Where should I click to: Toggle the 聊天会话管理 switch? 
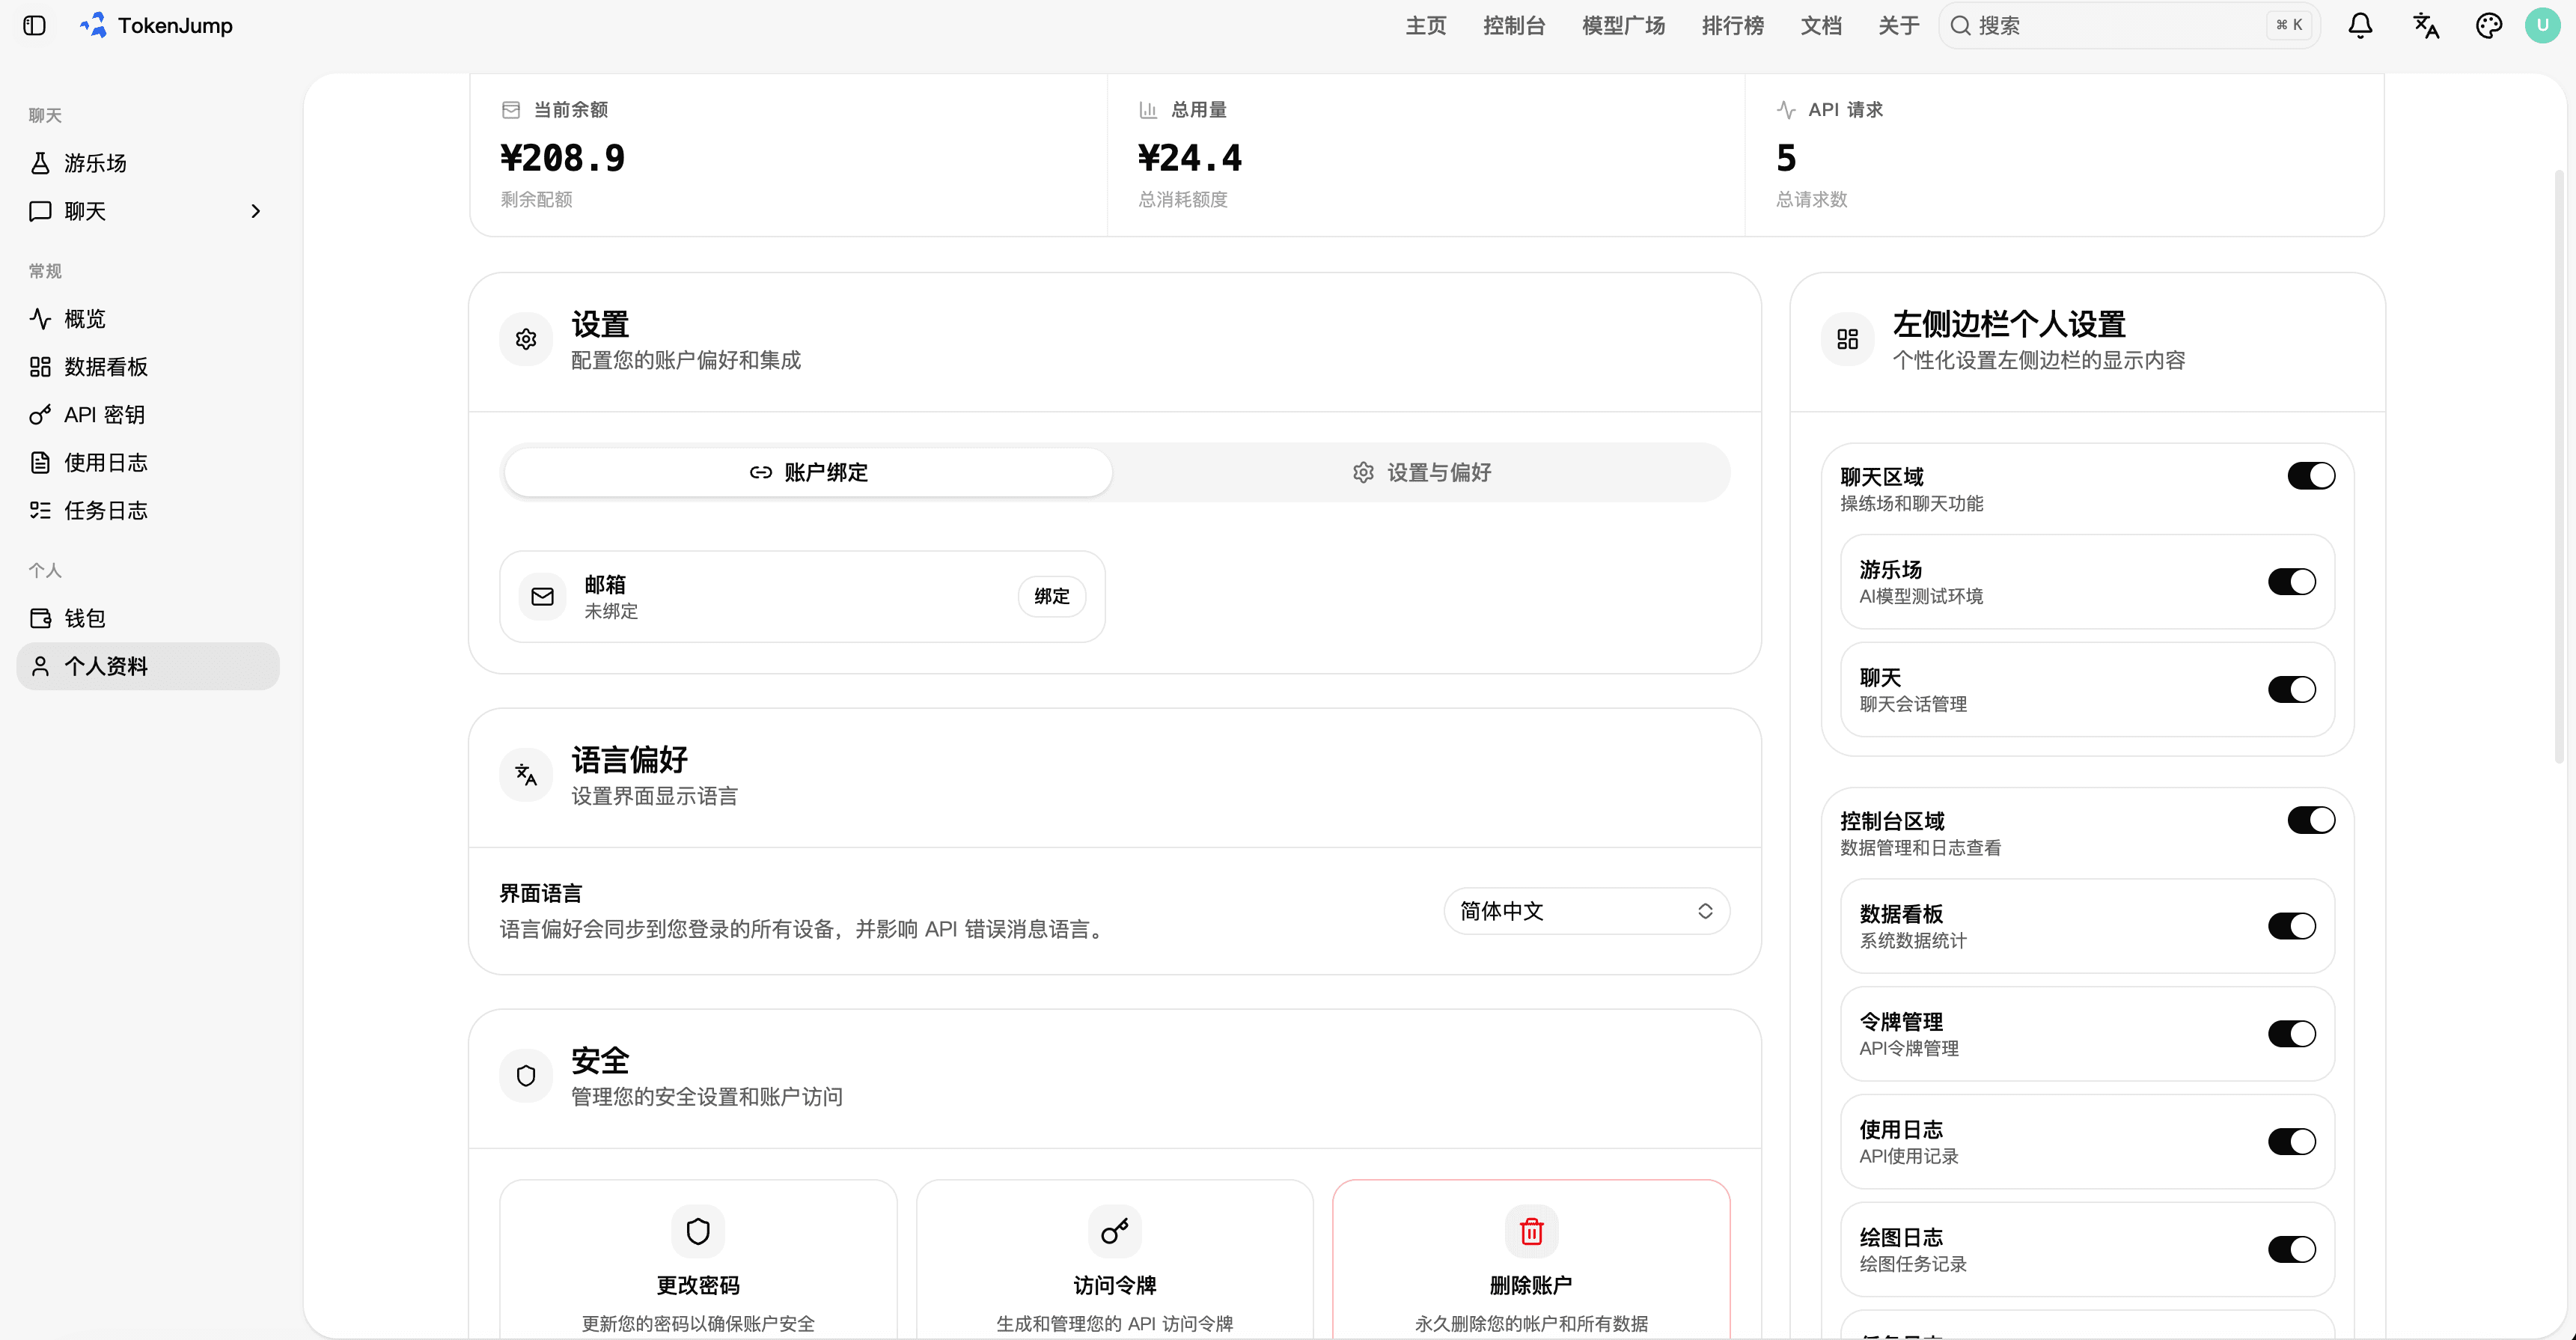click(2292, 690)
